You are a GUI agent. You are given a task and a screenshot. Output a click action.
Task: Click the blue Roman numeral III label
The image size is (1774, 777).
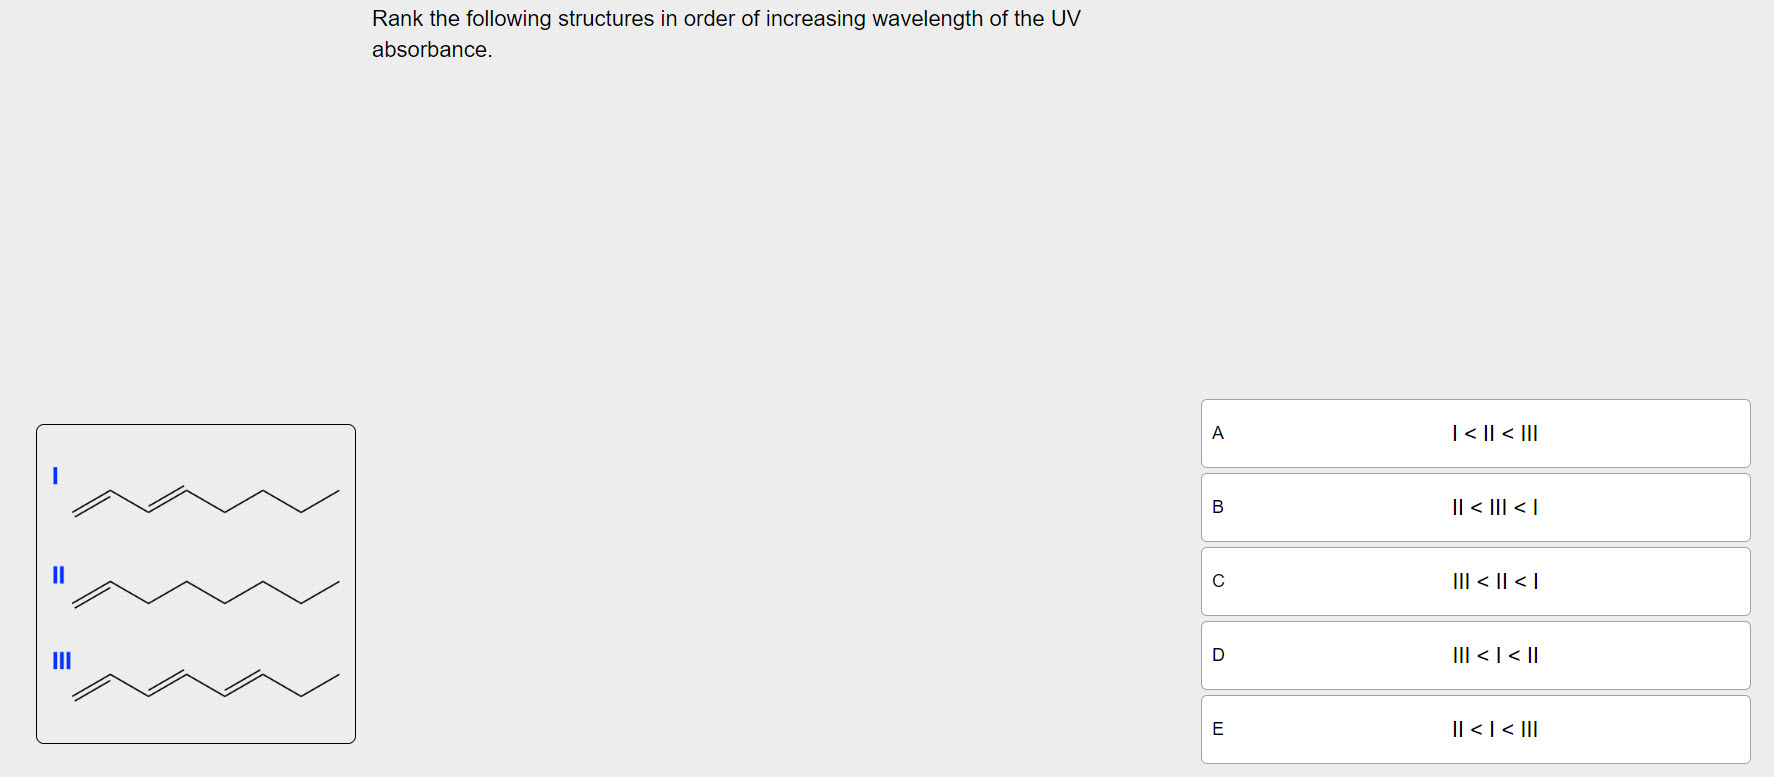(62, 660)
